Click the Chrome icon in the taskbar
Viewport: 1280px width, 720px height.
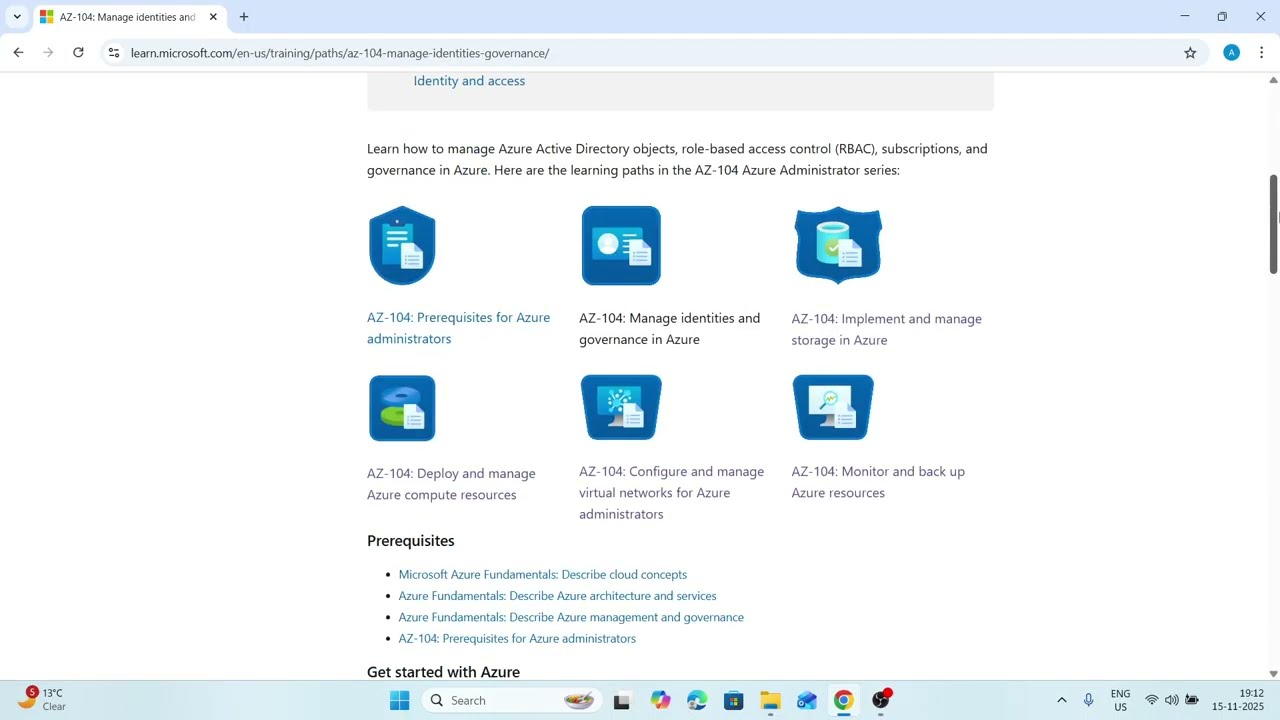pyautogui.click(x=844, y=700)
